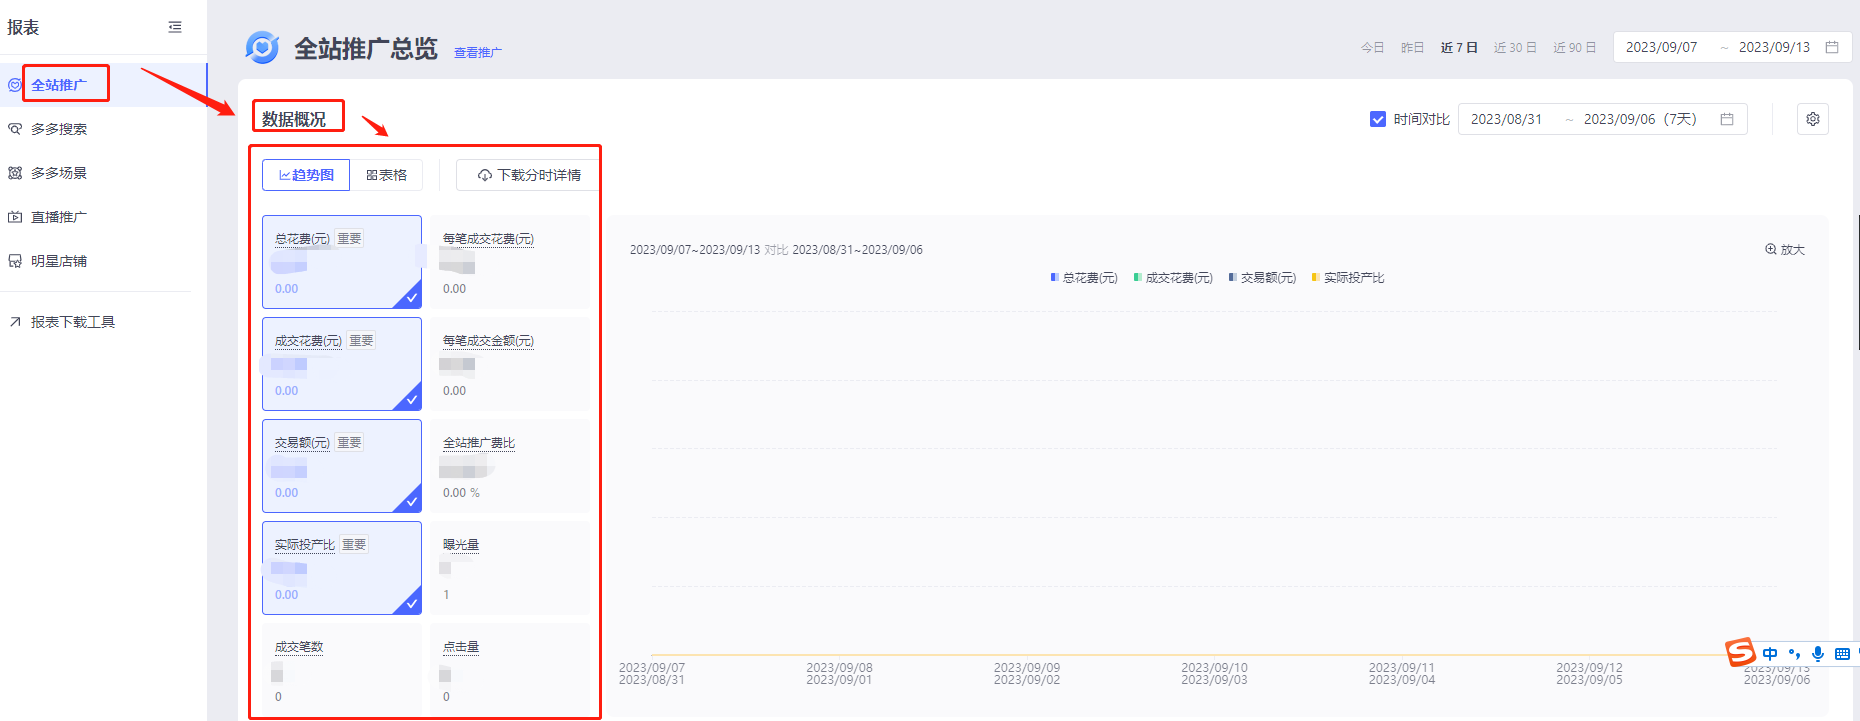Toggle the 时间对比 checkbox

pos(1377,119)
